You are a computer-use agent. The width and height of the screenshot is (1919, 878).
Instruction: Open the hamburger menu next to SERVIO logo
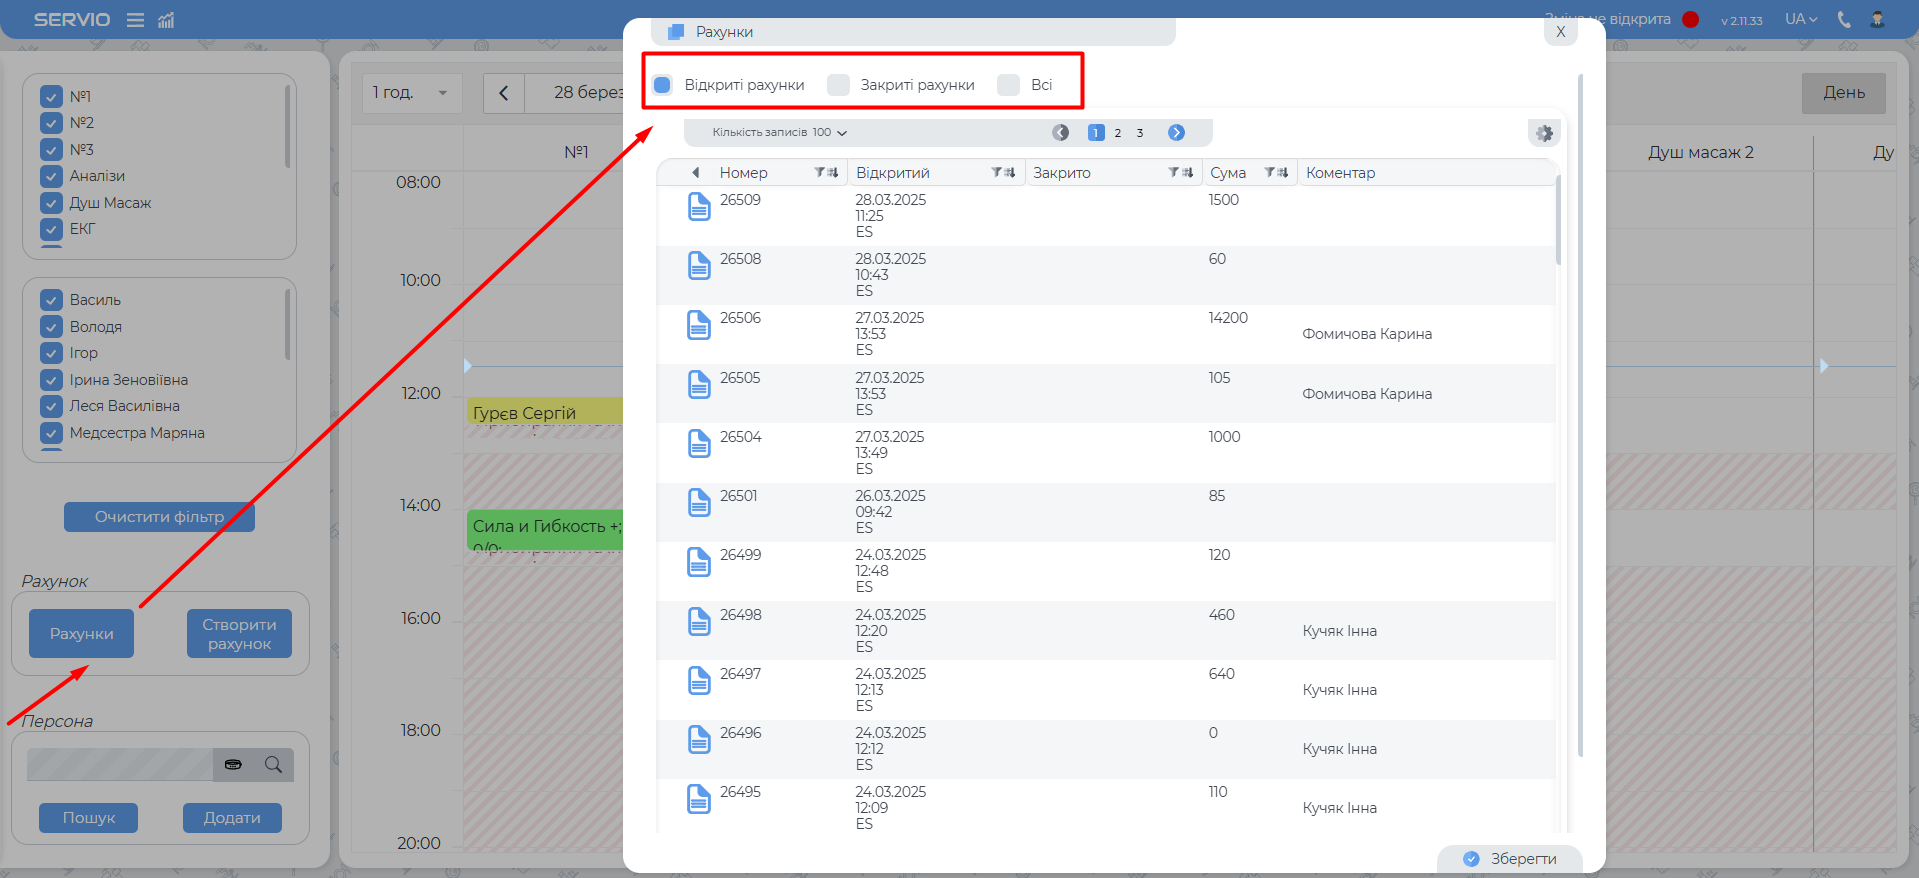[x=135, y=20]
